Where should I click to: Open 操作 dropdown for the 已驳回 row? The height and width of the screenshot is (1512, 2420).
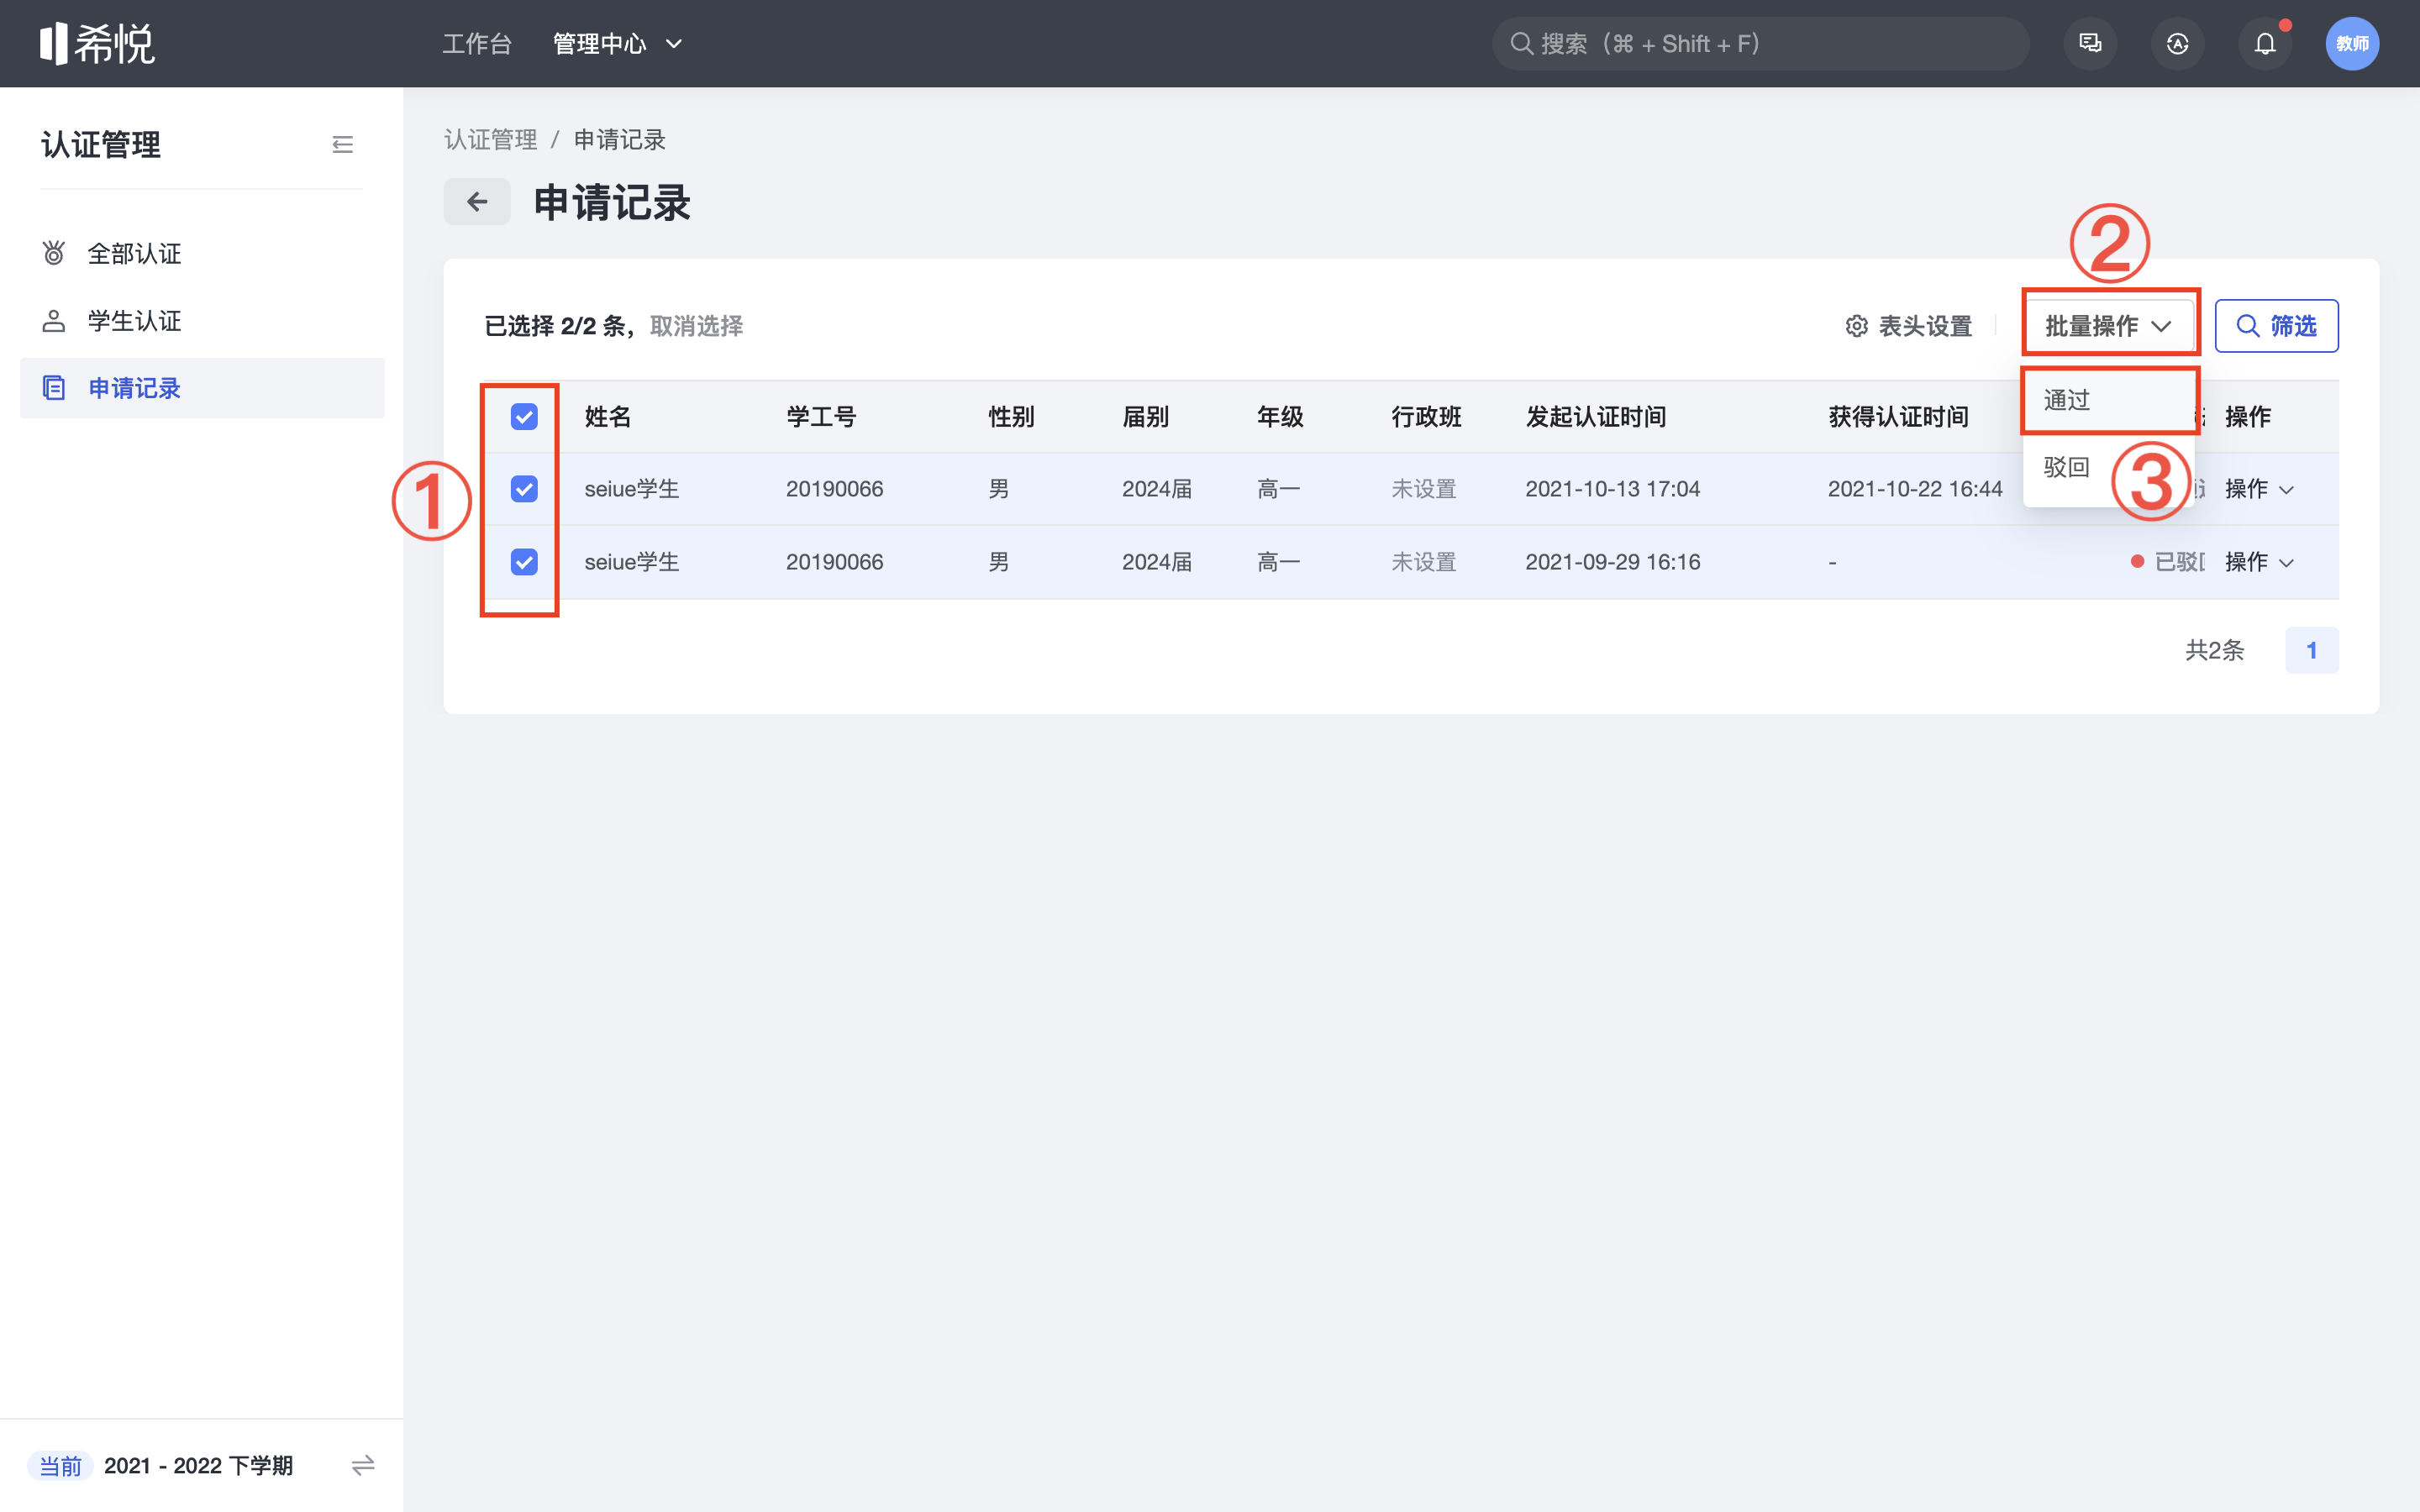click(2259, 562)
